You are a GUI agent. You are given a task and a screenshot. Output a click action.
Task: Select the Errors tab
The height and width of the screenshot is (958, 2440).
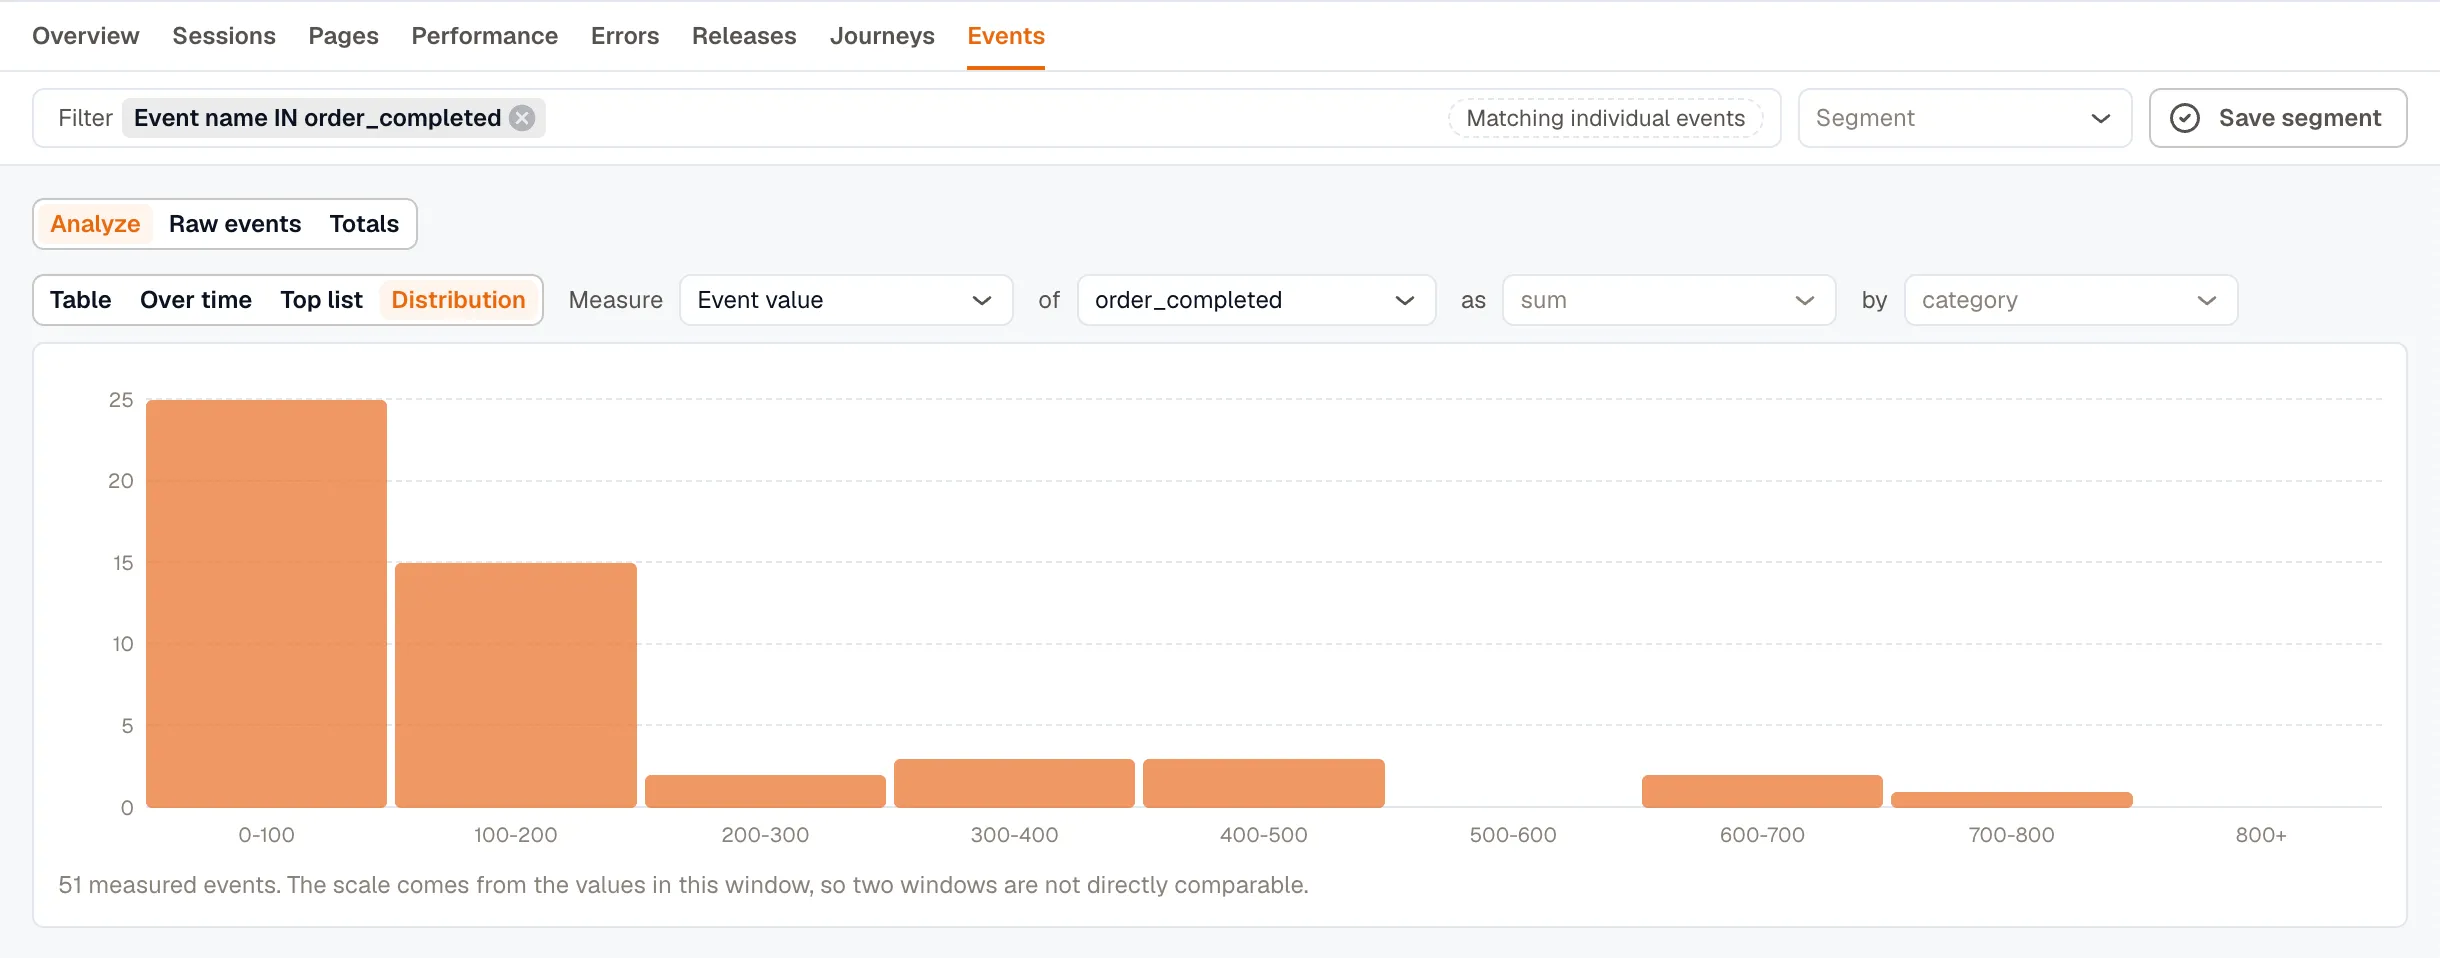[625, 36]
